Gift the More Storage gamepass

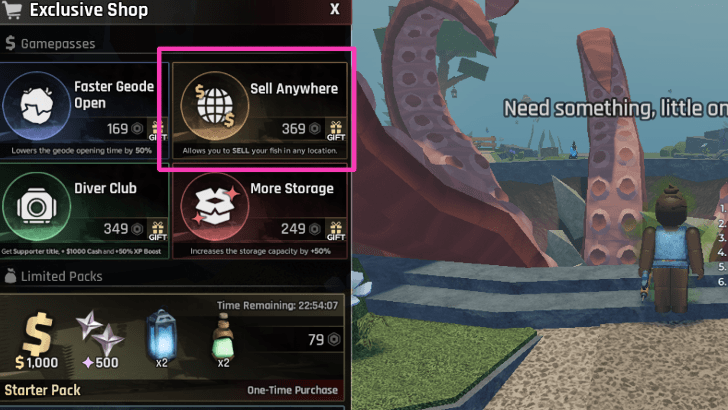336,230
